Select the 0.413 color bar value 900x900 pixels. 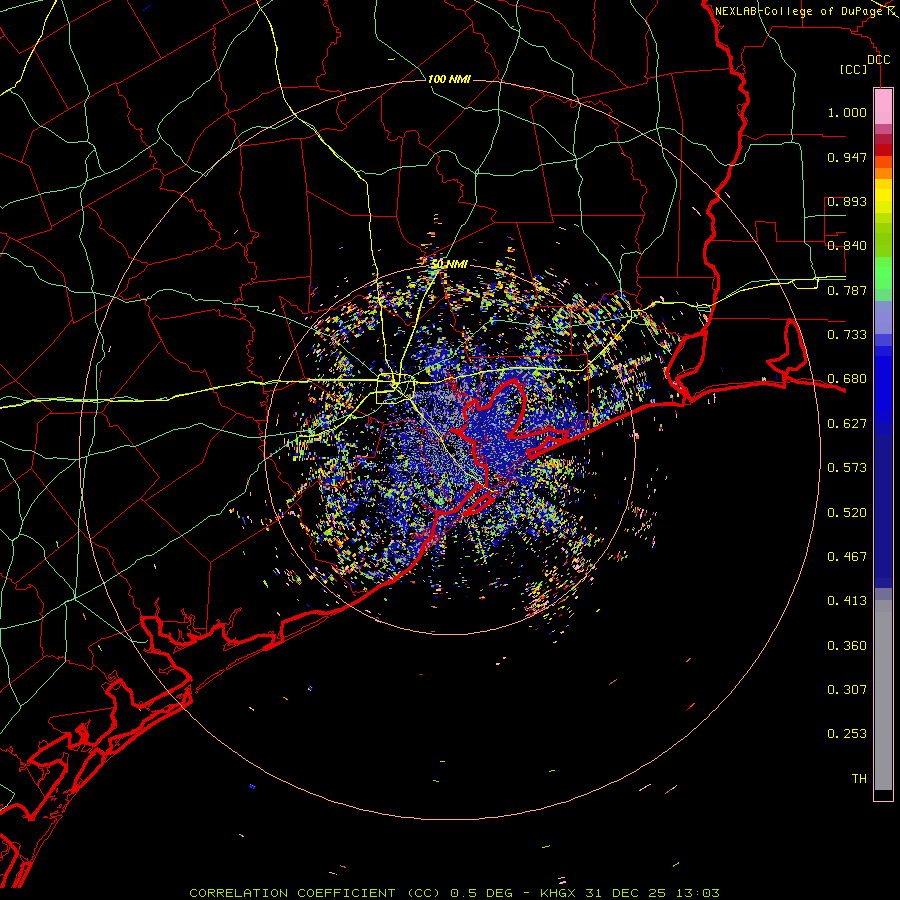coord(847,601)
